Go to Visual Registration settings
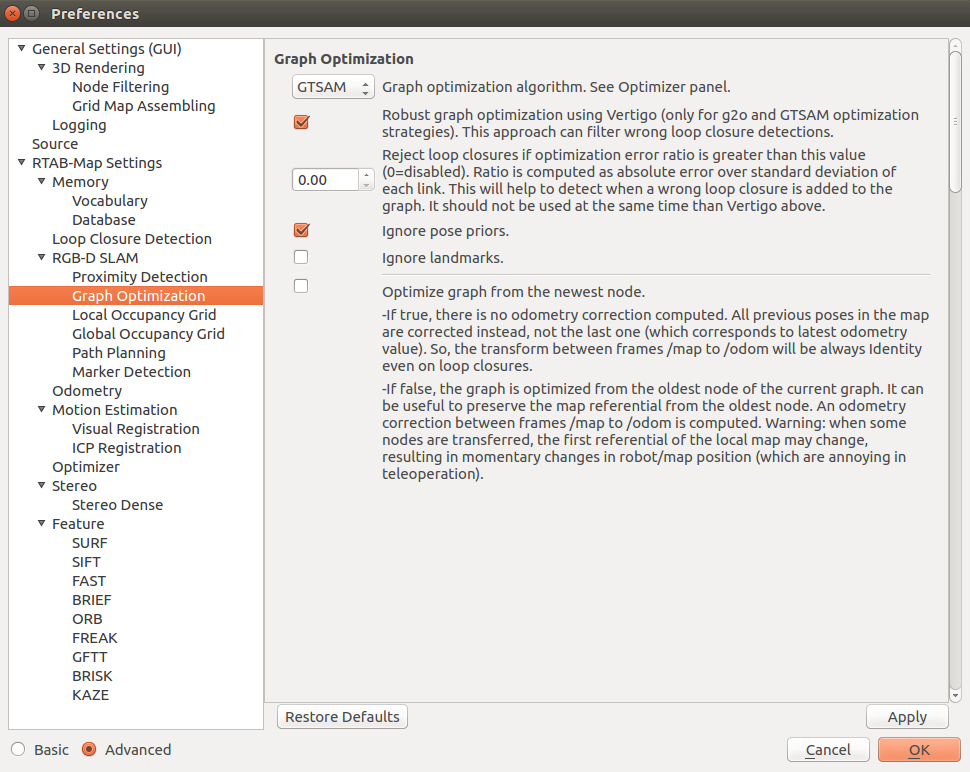Viewport: 970px width, 772px height. coord(136,429)
